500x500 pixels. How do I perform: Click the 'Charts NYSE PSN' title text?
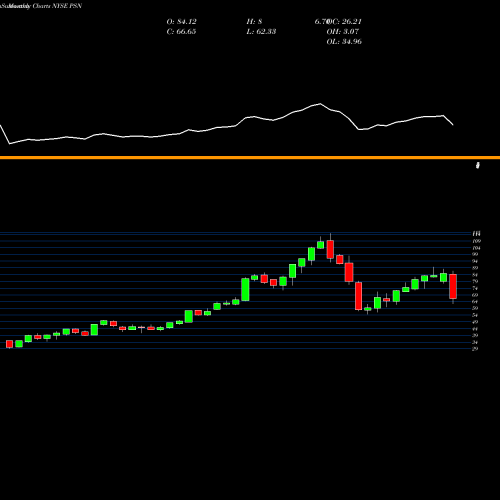[57, 6]
